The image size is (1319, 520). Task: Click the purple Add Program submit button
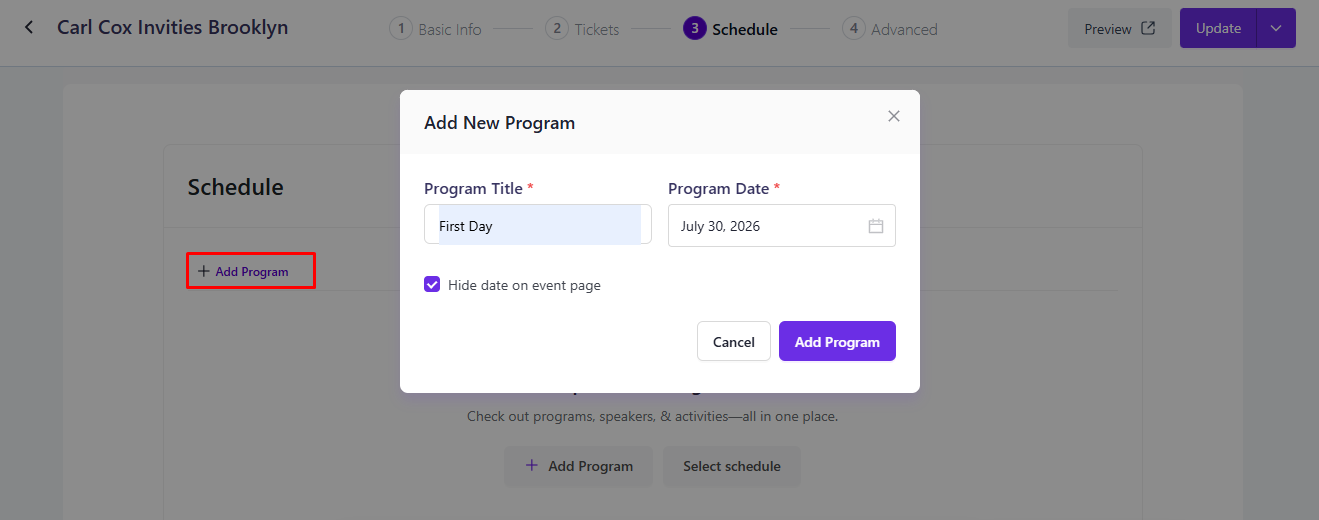pyautogui.click(x=837, y=341)
